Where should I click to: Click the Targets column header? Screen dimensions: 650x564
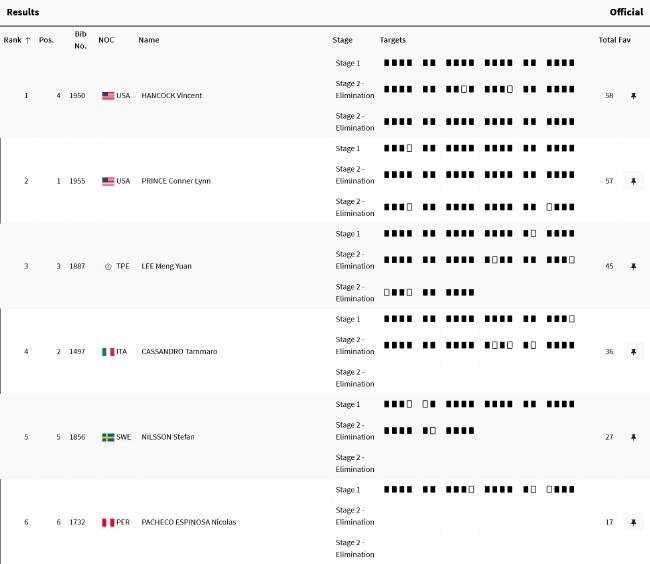393,40
